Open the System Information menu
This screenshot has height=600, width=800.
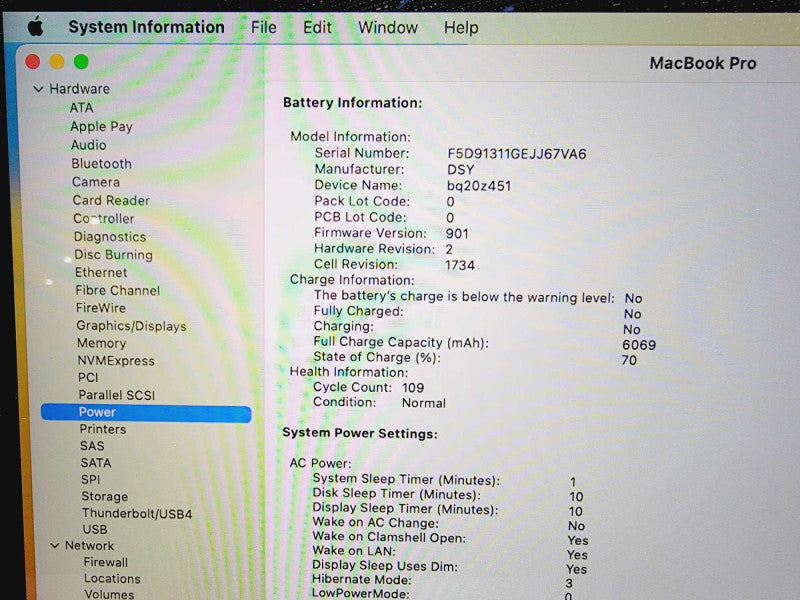coord(146,27)
